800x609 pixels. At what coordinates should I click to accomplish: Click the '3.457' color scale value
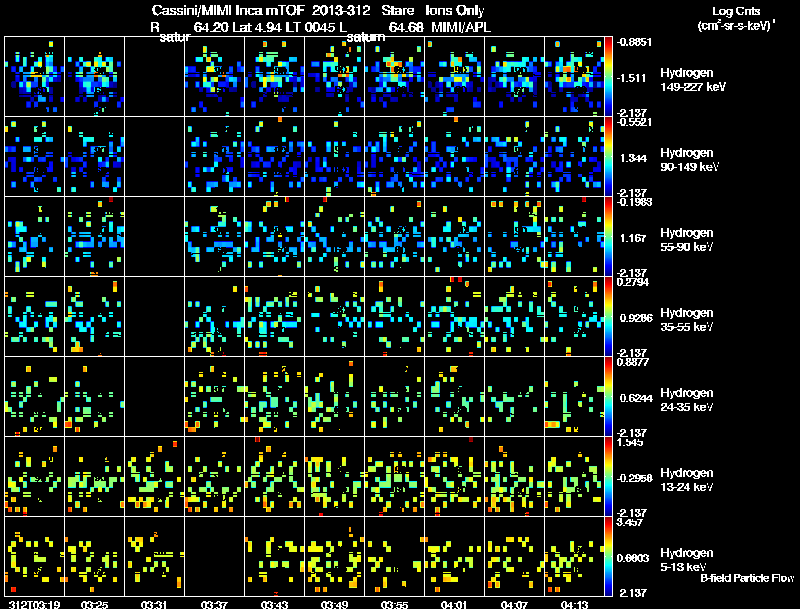(630, 522)
